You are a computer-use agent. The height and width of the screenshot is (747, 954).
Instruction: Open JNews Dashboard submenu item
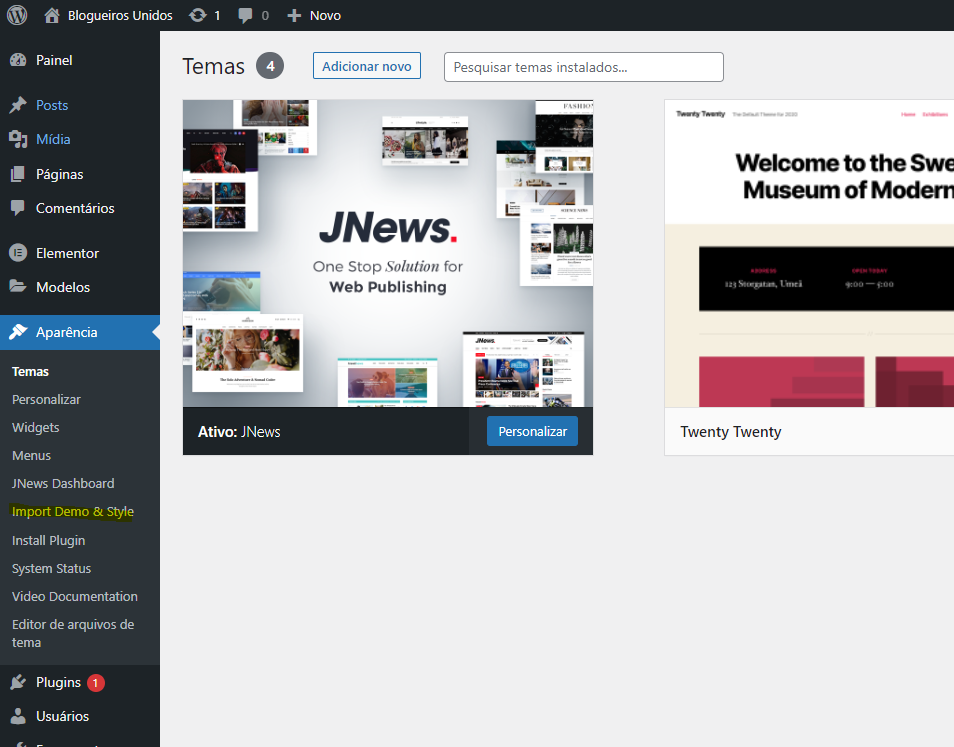(63, 484)
